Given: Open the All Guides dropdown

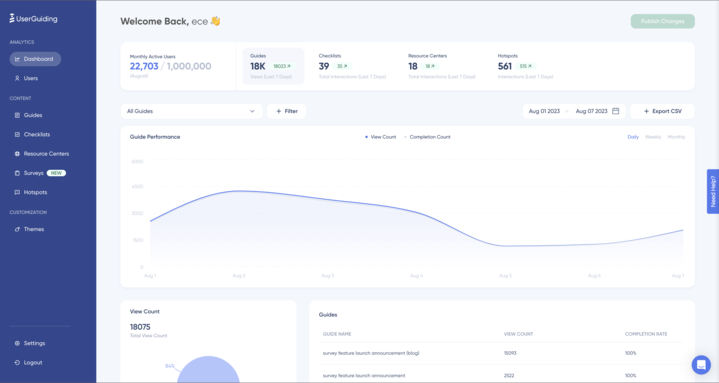Looking at the screenshot, I should tap(192, 111).
